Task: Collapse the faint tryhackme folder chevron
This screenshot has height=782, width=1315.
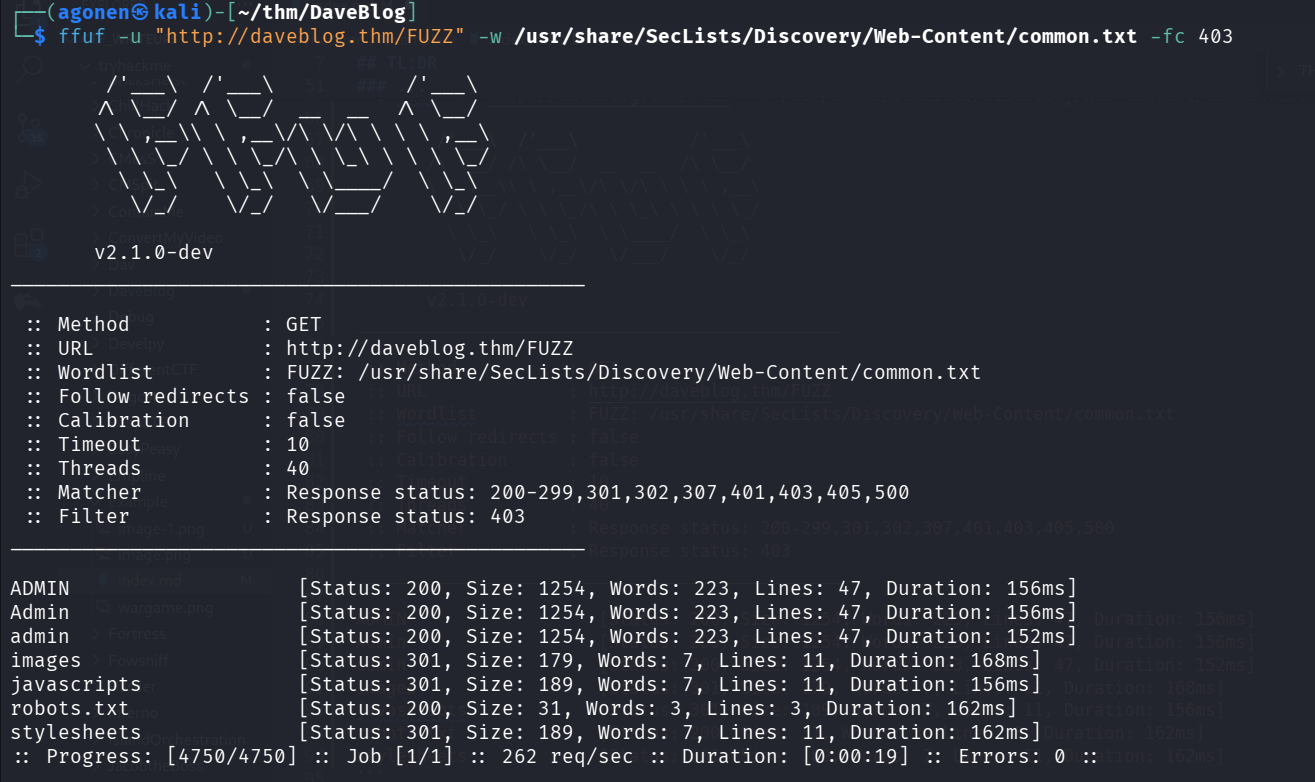Action: 85,66
